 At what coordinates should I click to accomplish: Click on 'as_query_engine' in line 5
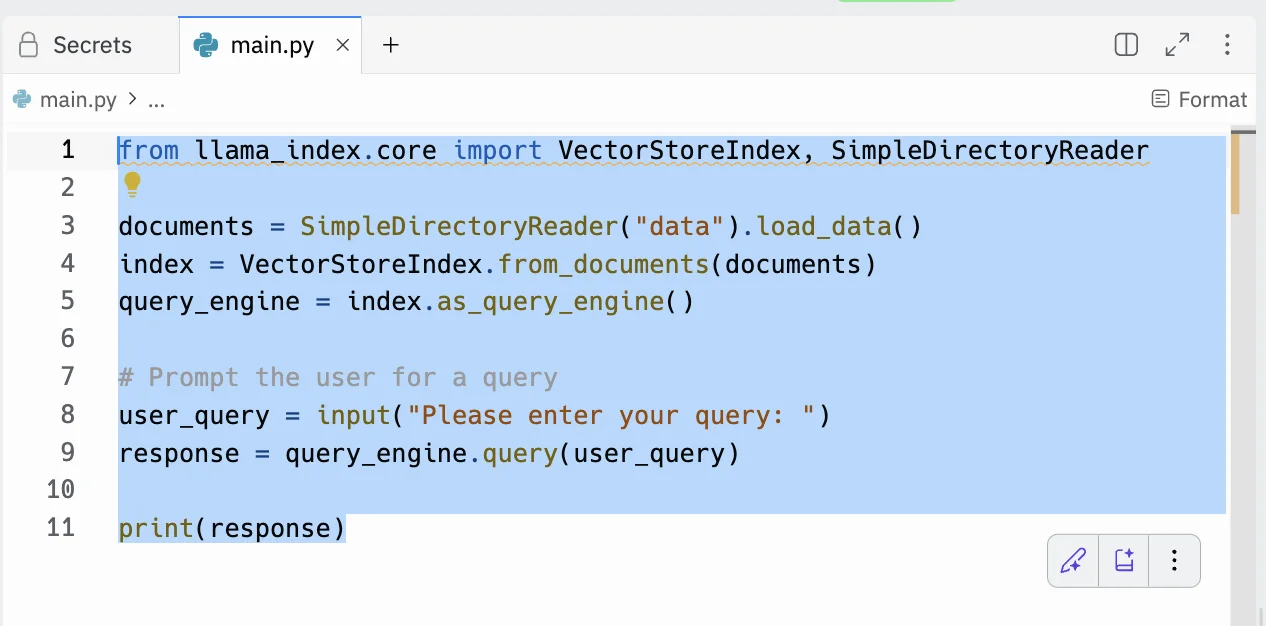(x=550, y=302)
